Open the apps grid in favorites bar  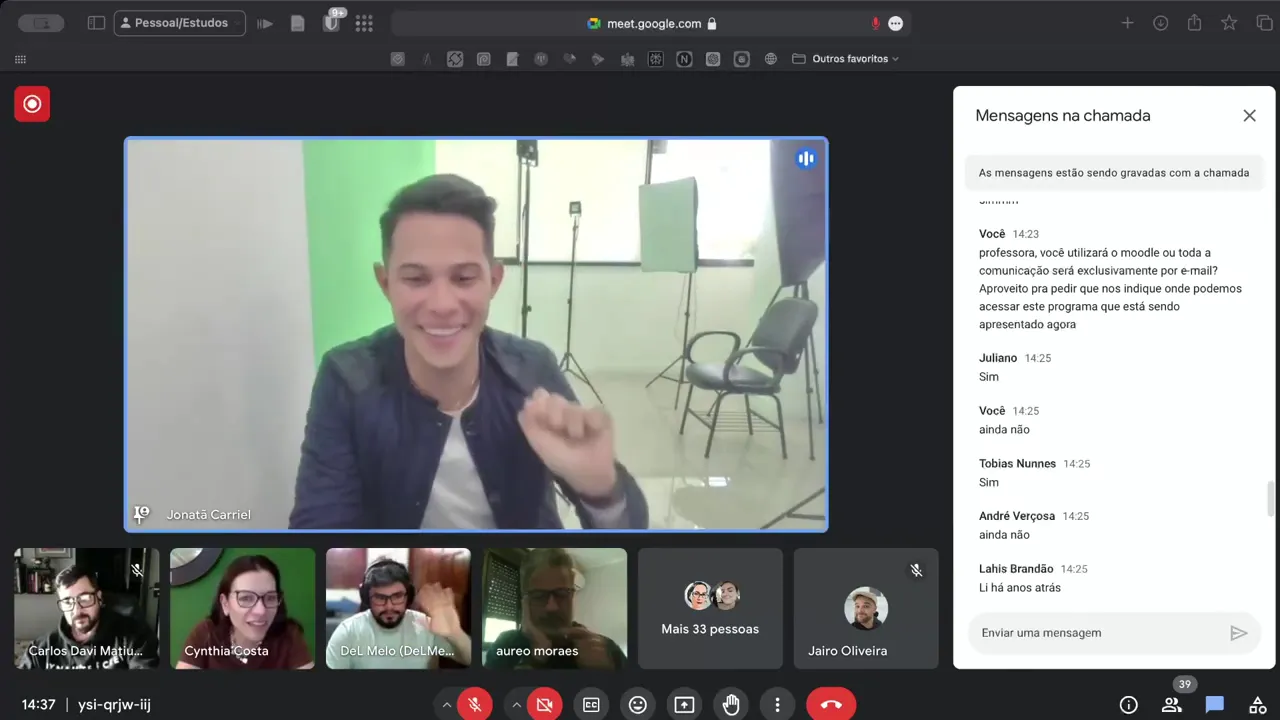click(x=20, y=59)
